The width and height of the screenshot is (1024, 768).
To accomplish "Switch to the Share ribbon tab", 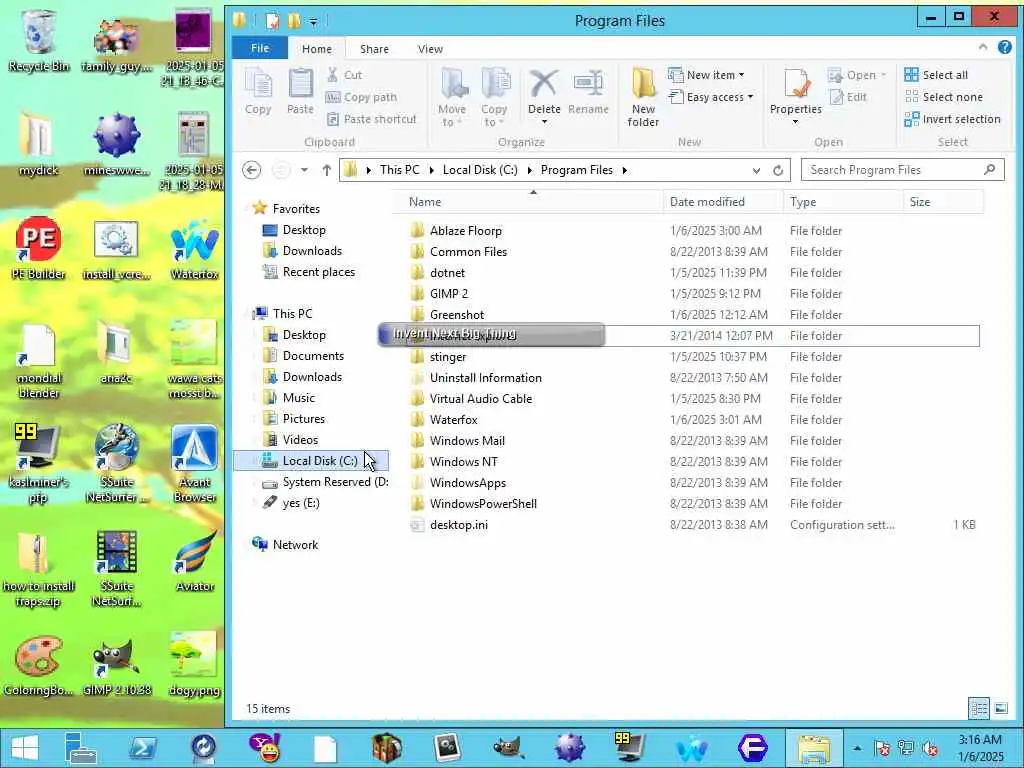I will [374, 49].
